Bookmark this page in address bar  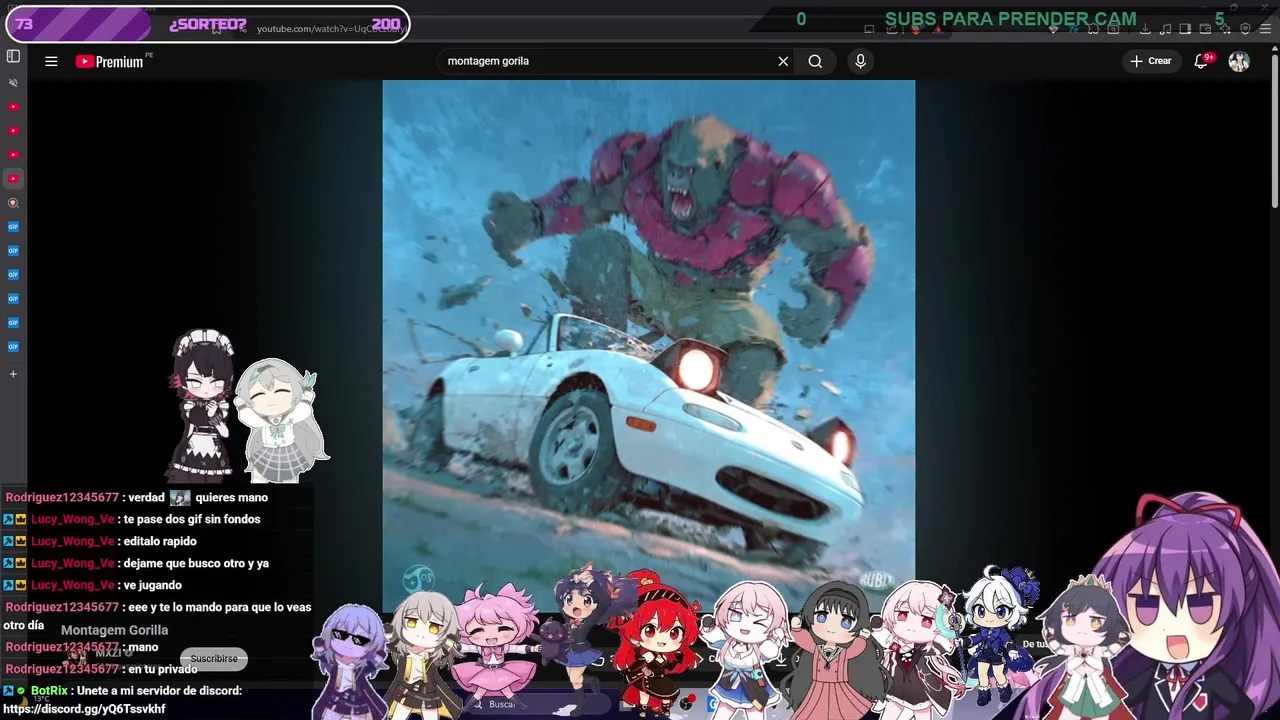(216, 28)
